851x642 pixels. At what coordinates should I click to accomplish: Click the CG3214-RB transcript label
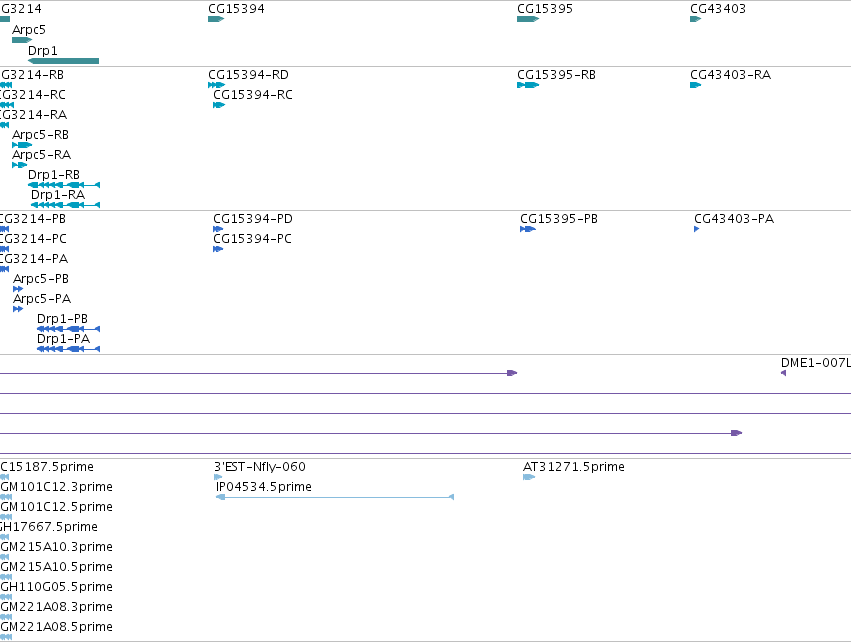coord(32,75)
